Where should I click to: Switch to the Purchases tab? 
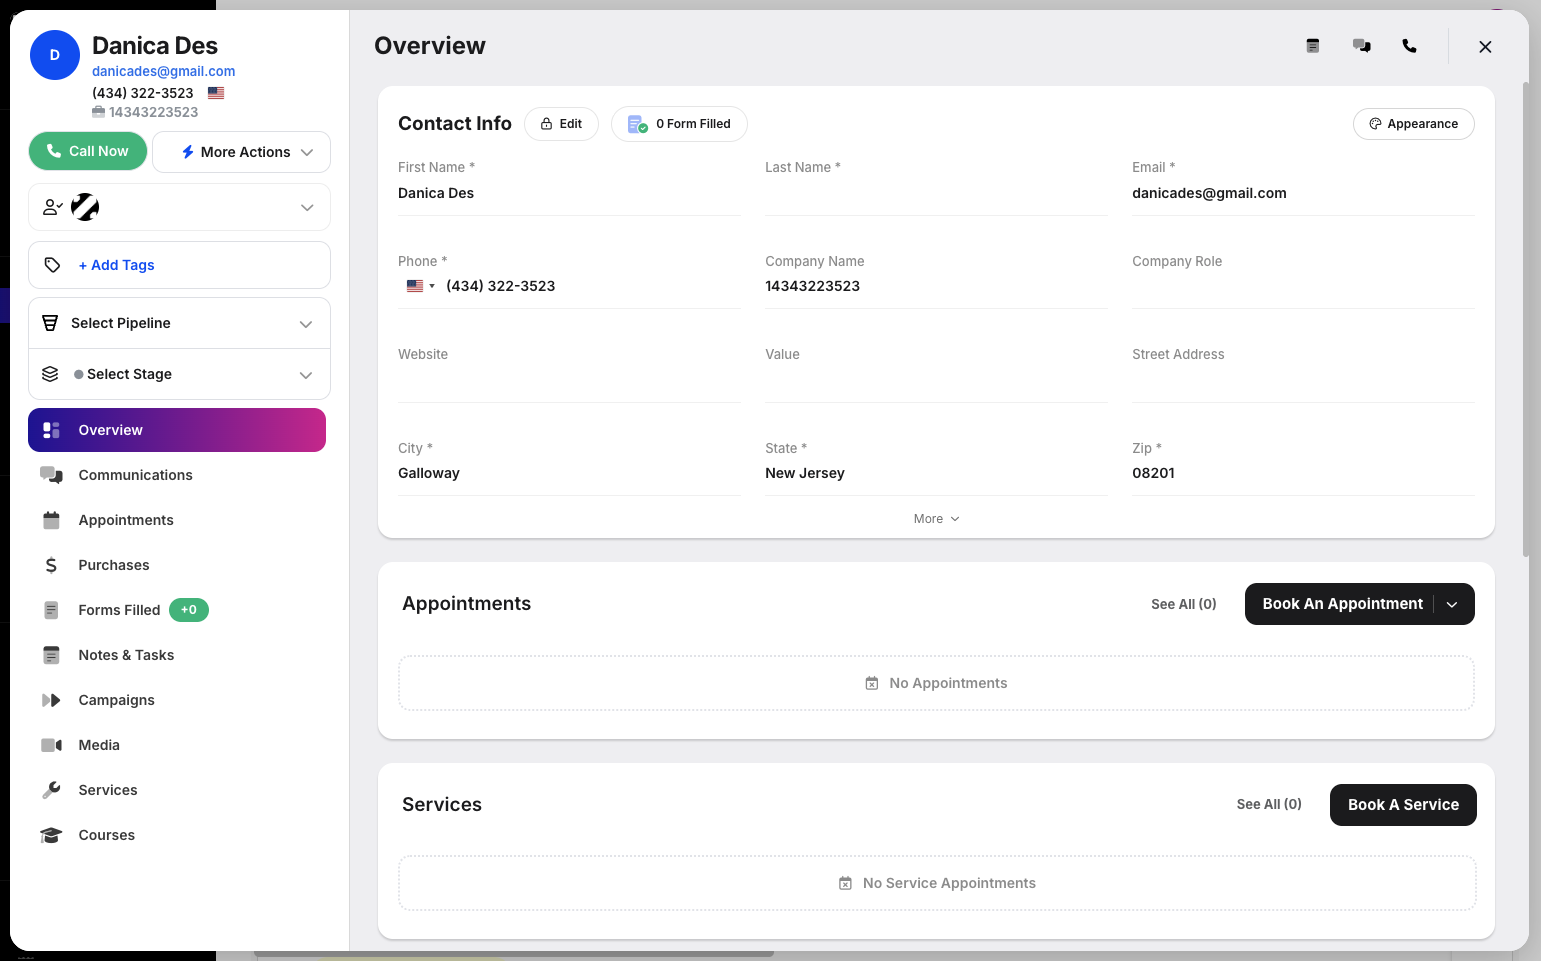click(x=177, y=565)
